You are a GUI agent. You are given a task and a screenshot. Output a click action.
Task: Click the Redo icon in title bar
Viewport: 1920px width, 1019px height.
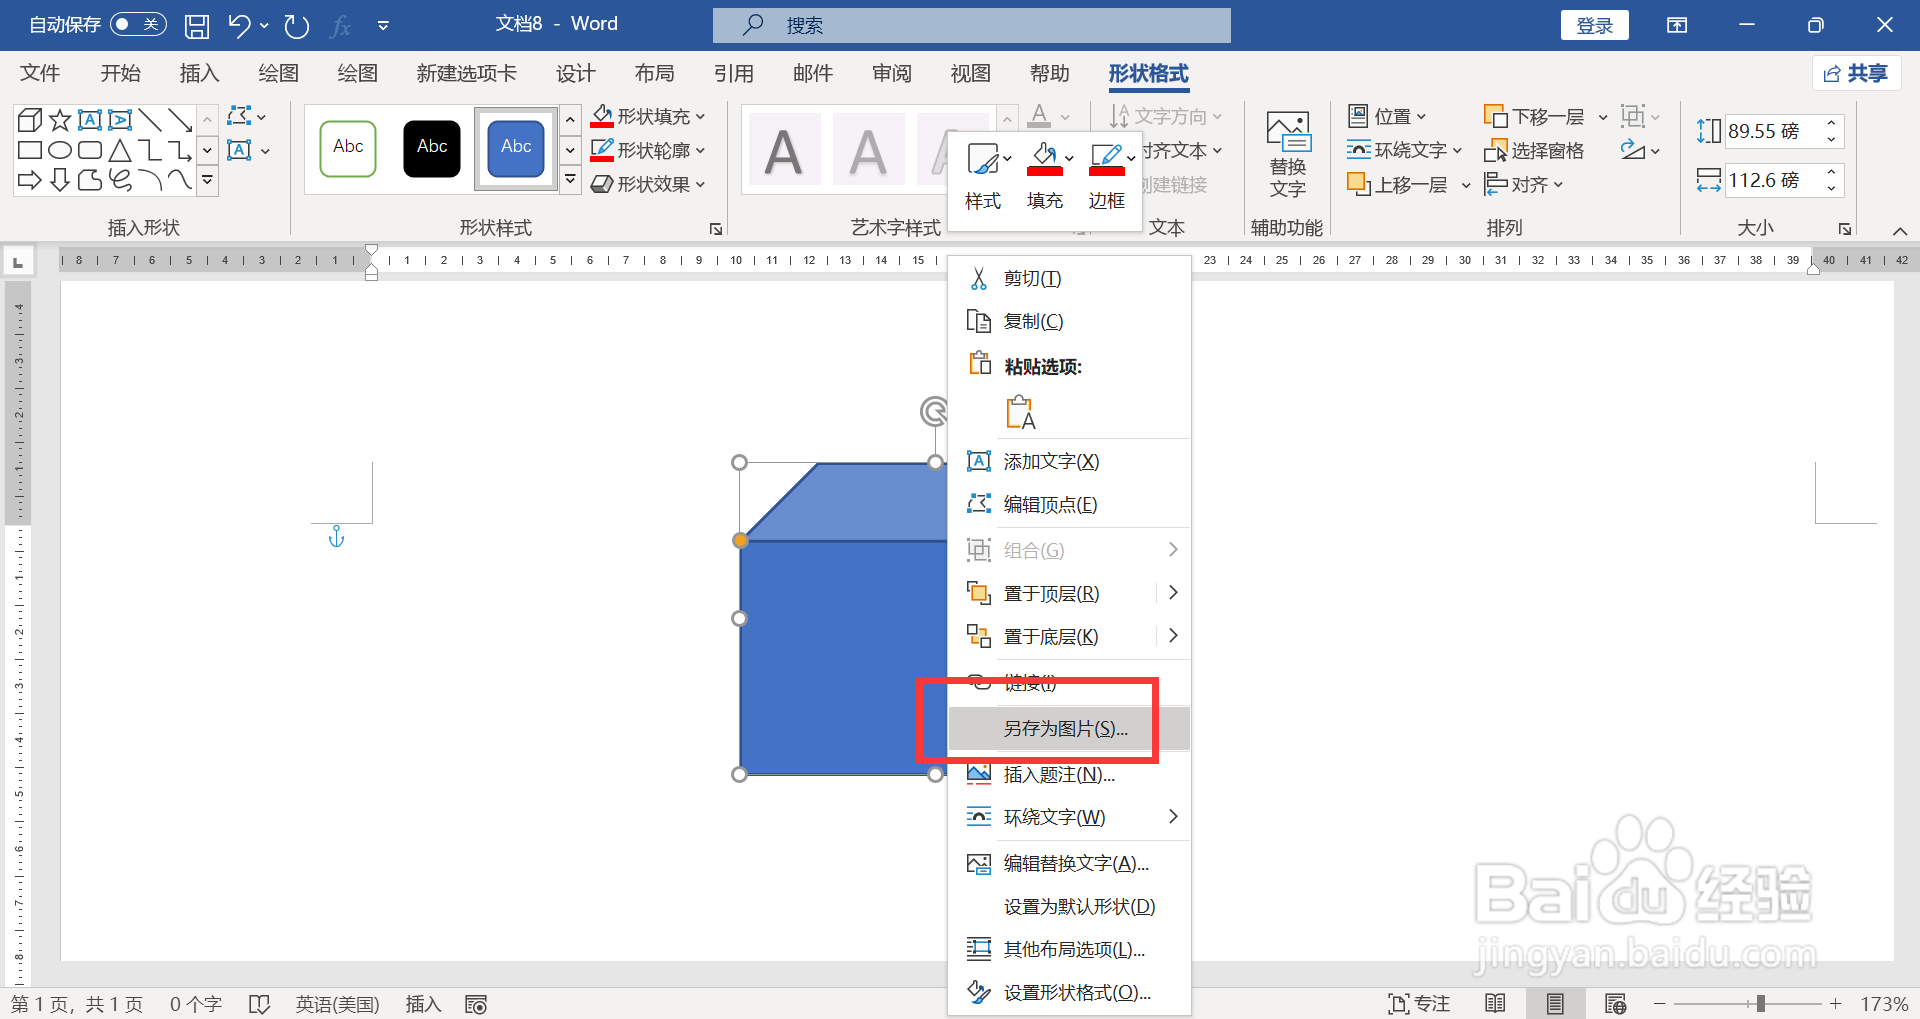tap(296, 25)
